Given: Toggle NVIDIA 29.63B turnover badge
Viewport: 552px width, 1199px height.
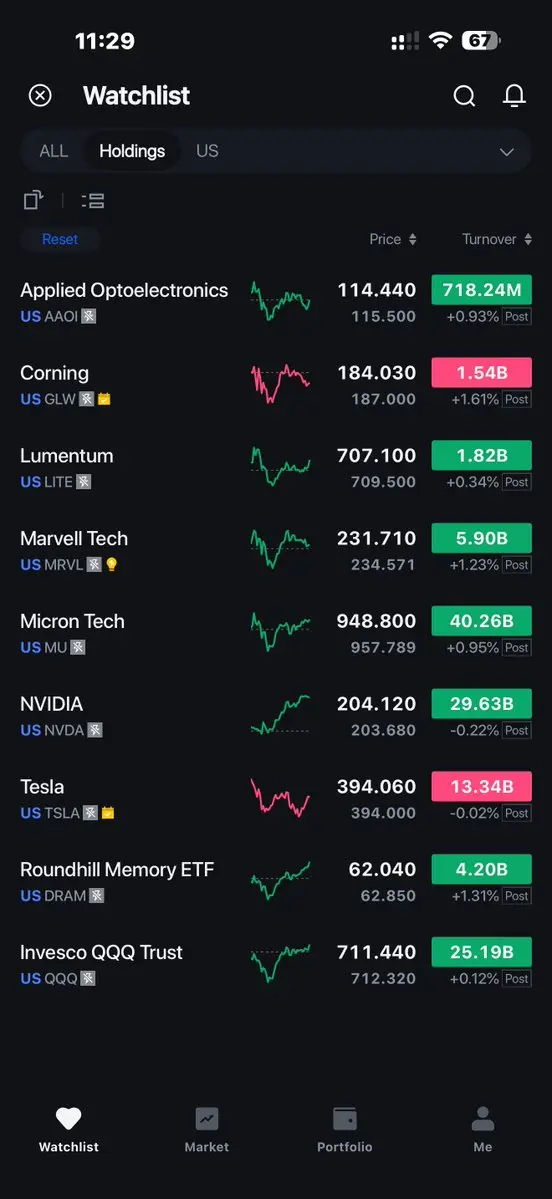Looking at the screenshot, I should [x=482, y=703].
